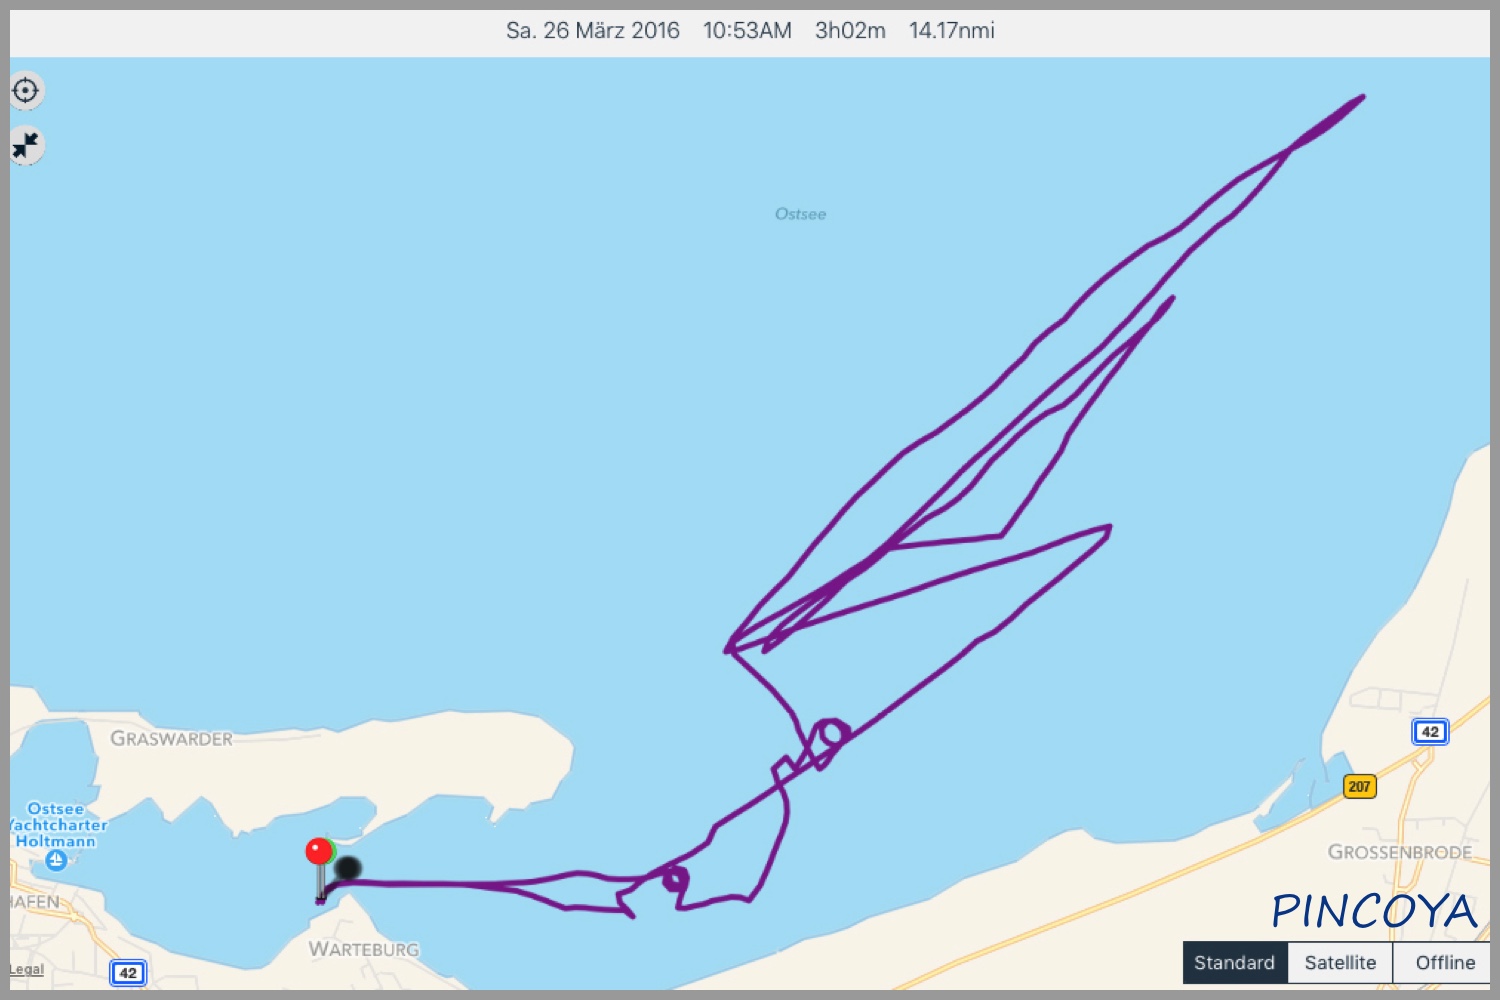Click the track date Sa. 26 März 2016

[593, 31]
